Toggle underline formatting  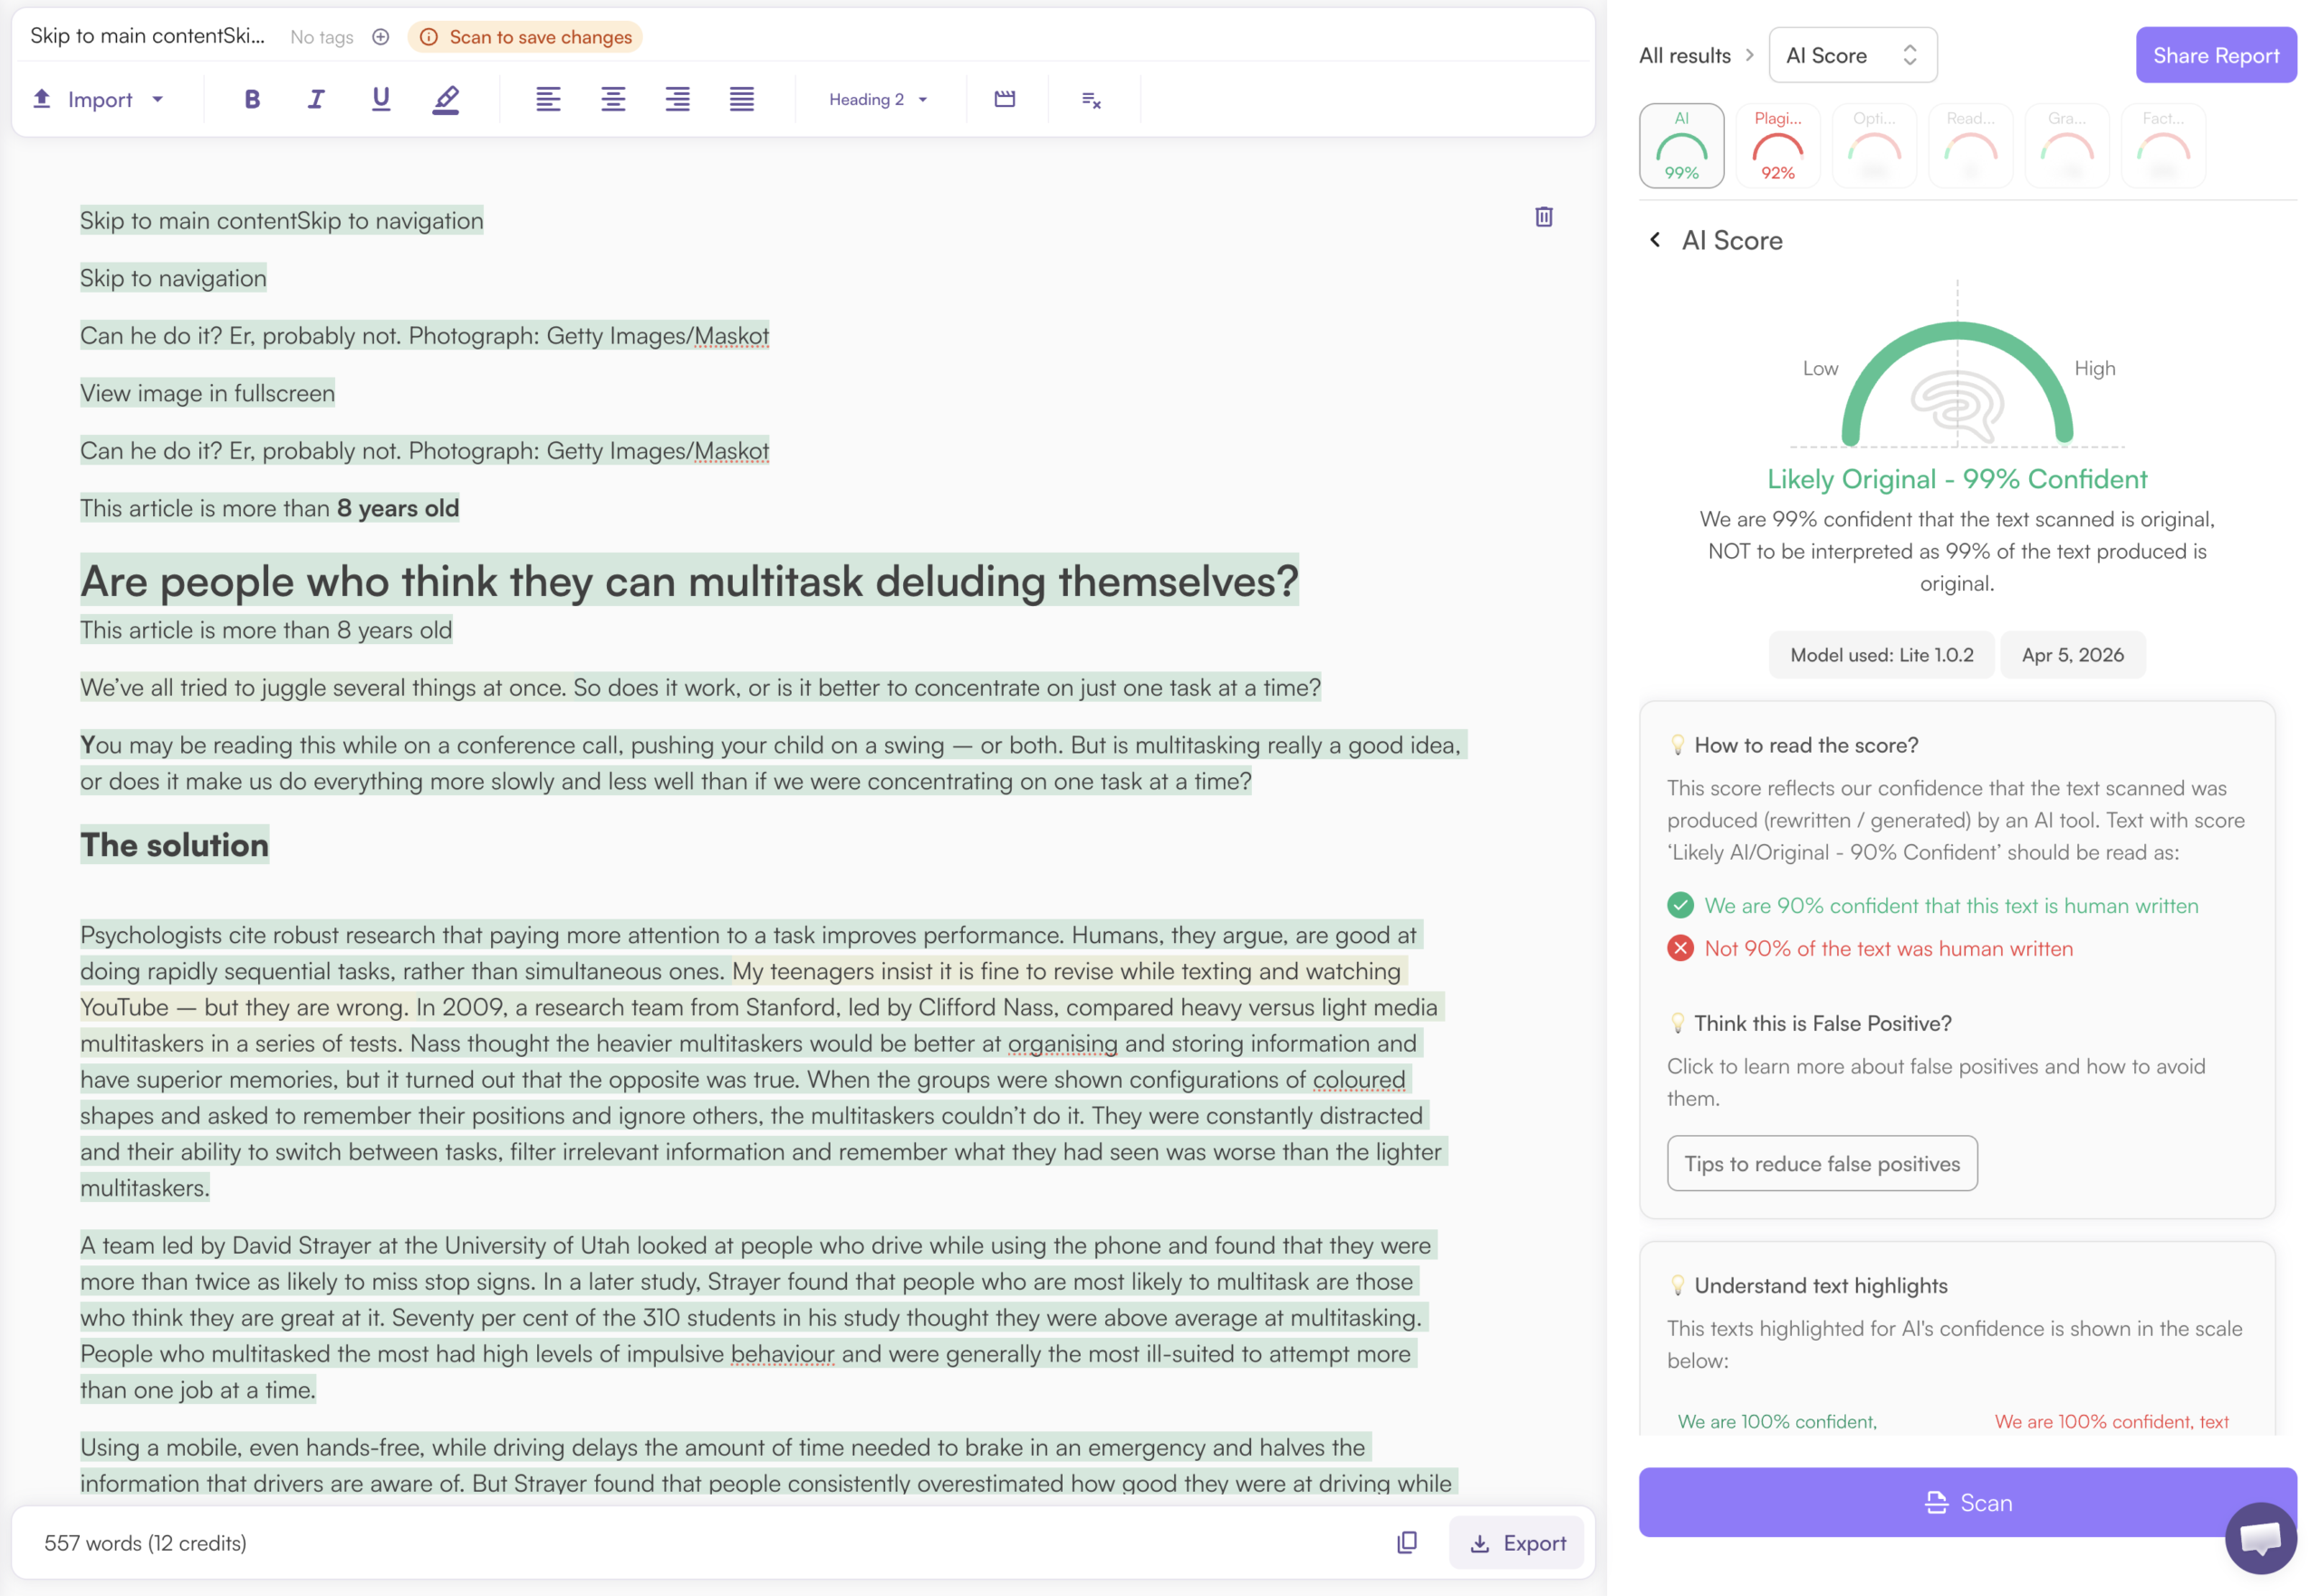381,99
